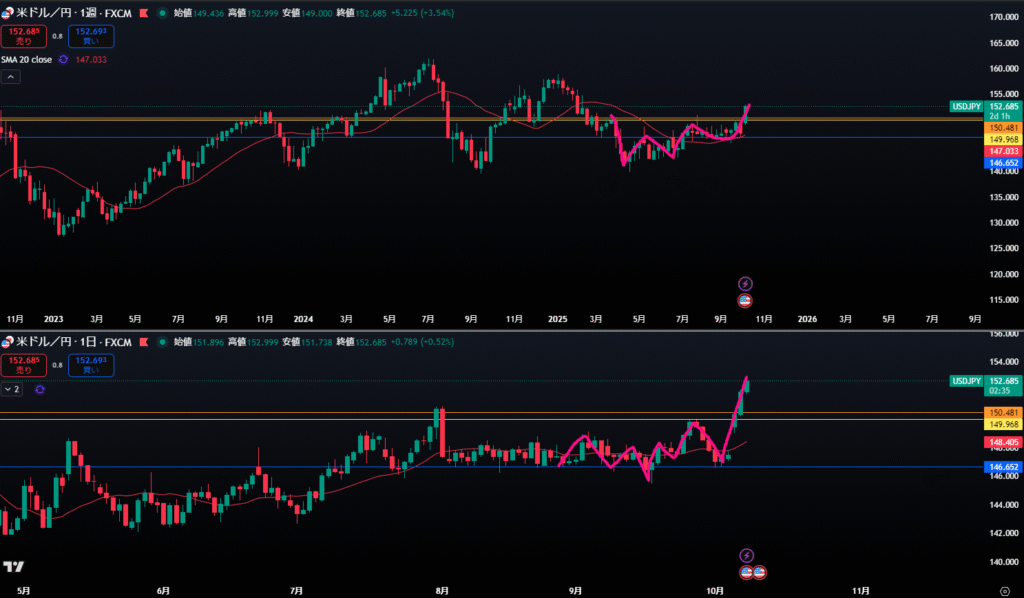This screenshot has height=598, width=1024.
Task: Open the TradingView logo at bottom left
Action: [13, 567]
